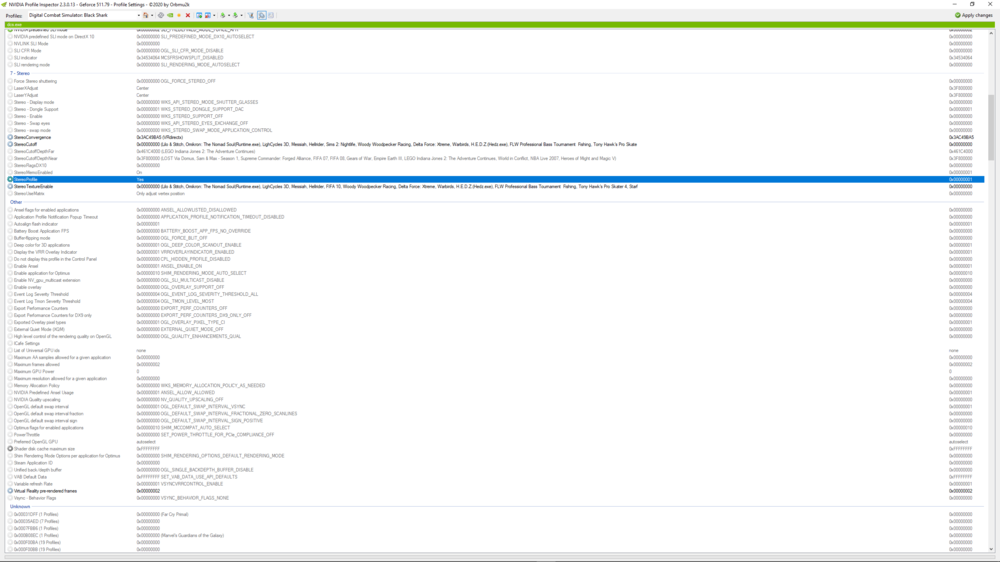
Task: Select Preferred OpenGL GPU row
Action: pyautogui.click(x=494, y=441)
